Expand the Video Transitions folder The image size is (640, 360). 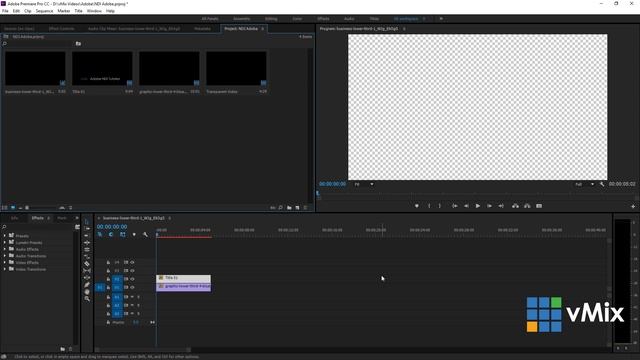4,269
